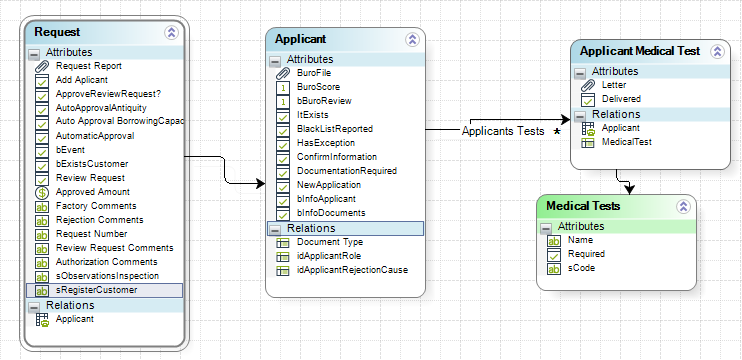Screen dimensions: 742x360
Task: Select the bInfoDocuments attribute
Action: point(331,213)
